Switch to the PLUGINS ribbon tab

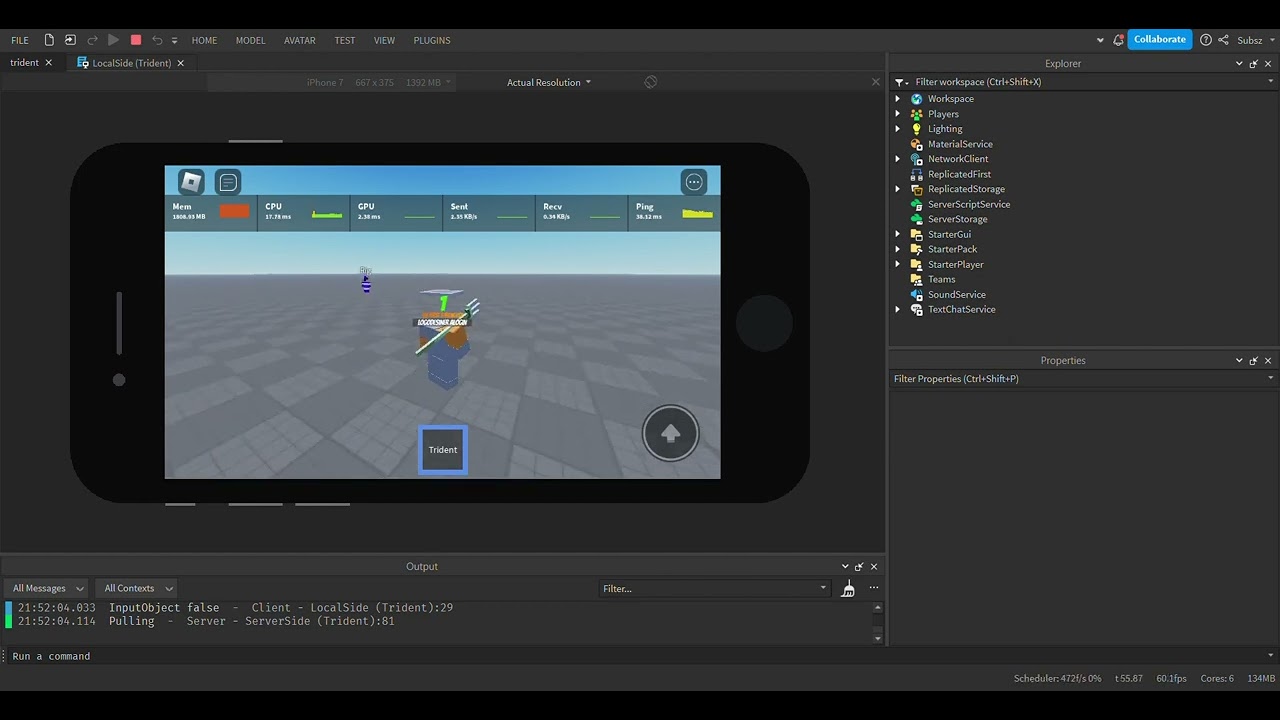click(x=432, y=40)
